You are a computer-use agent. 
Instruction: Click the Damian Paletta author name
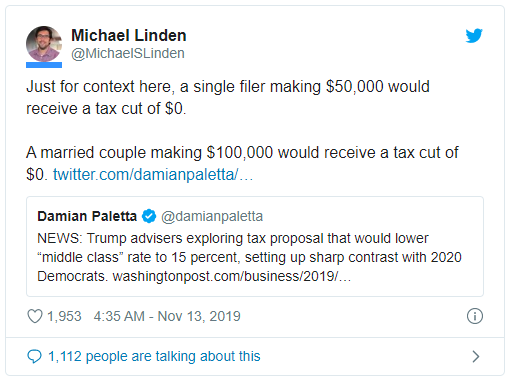pyautogui.click(x=87, y=216)
